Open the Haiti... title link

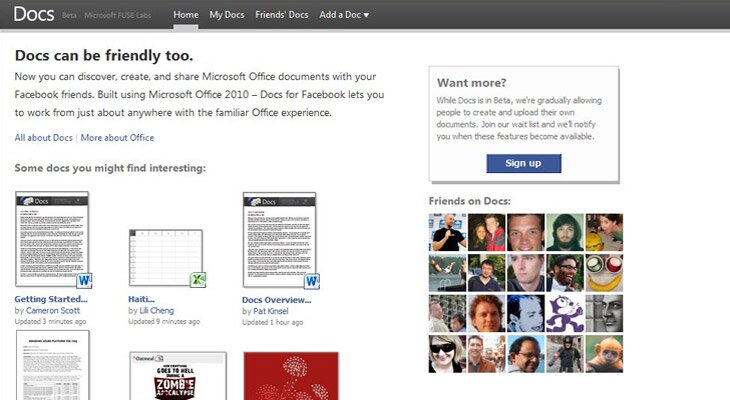pos(142,299)
